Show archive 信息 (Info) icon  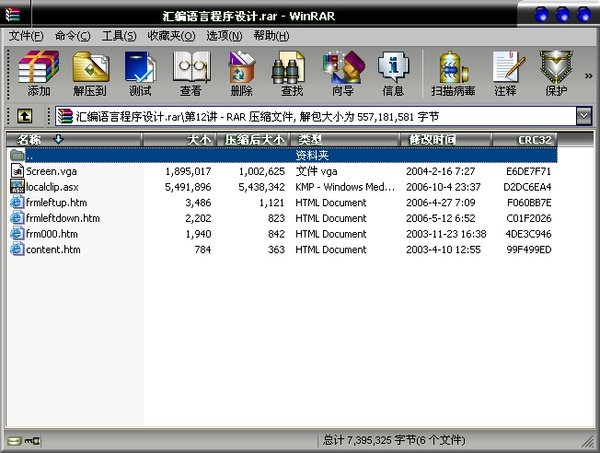pos(393,72)
